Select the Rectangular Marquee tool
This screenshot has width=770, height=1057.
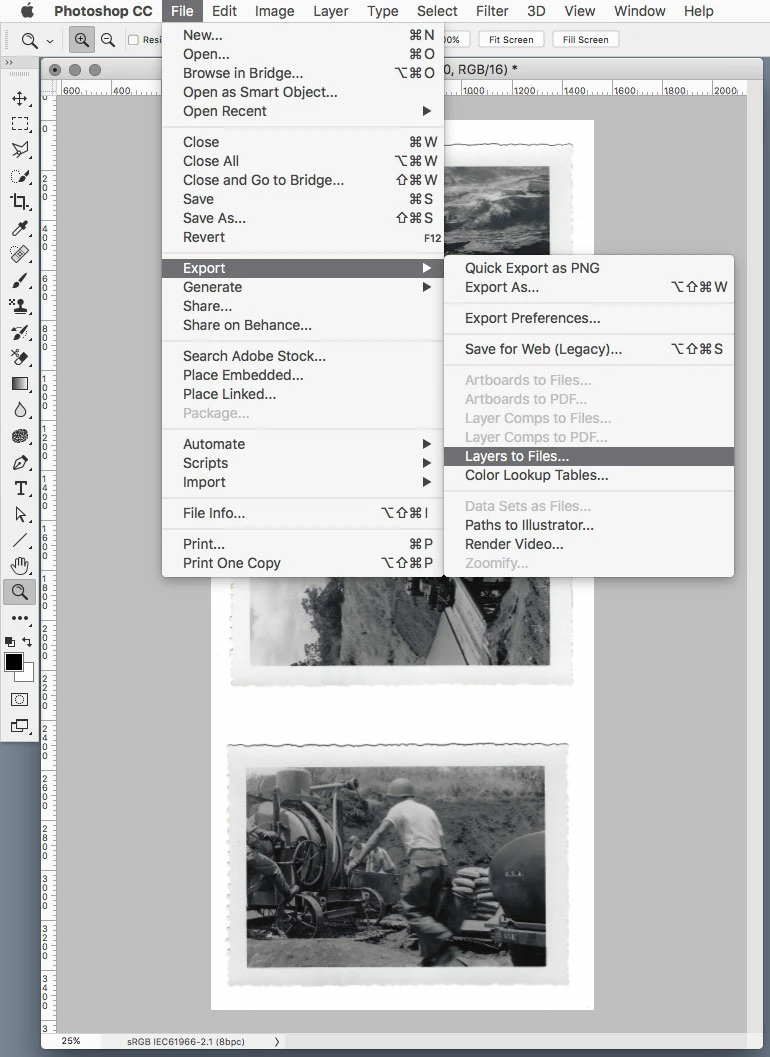(x=20, y=124)
